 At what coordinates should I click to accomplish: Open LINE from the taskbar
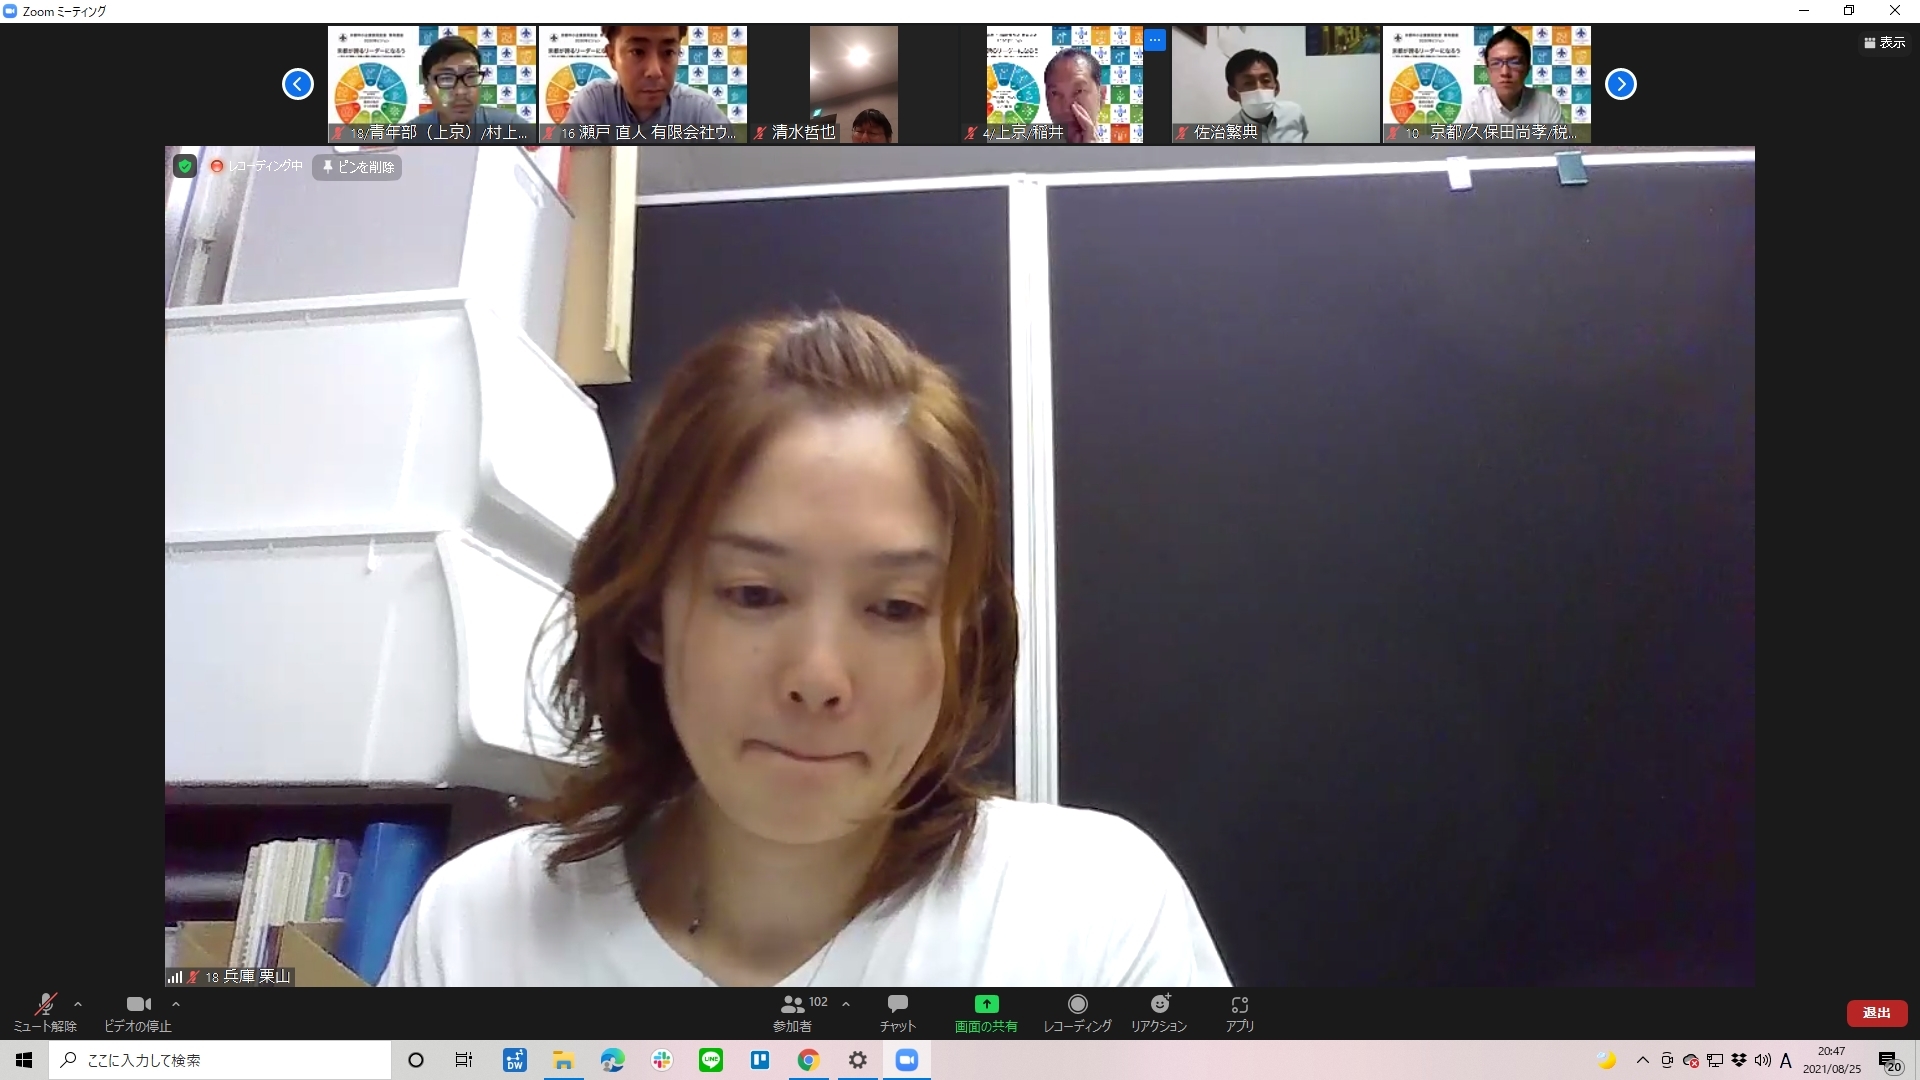click(x=711, y=1060)
